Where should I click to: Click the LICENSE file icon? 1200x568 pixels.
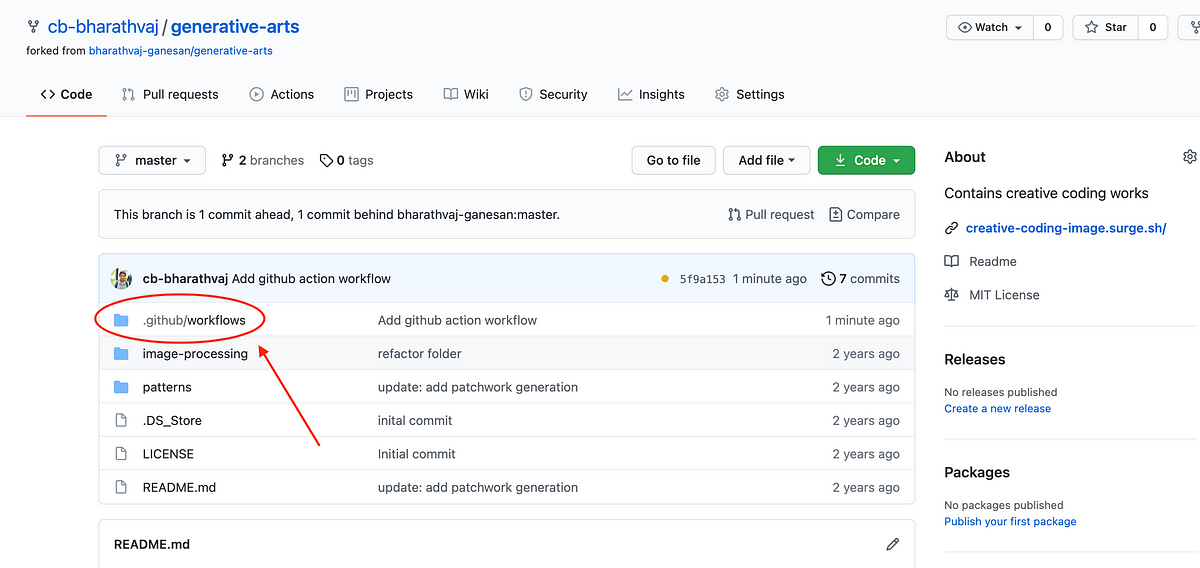(x=121, y=454)
